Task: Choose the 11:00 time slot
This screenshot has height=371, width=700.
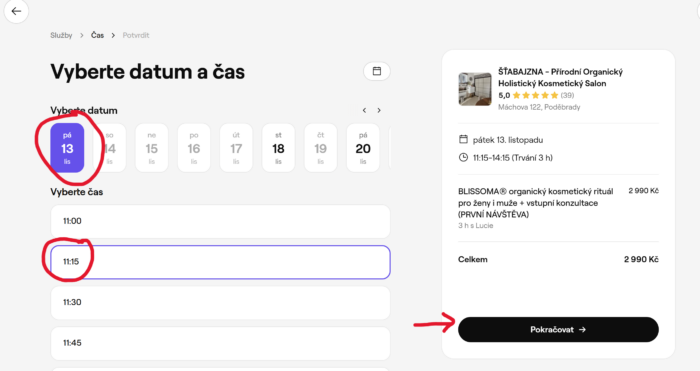Action: [221, 221]
